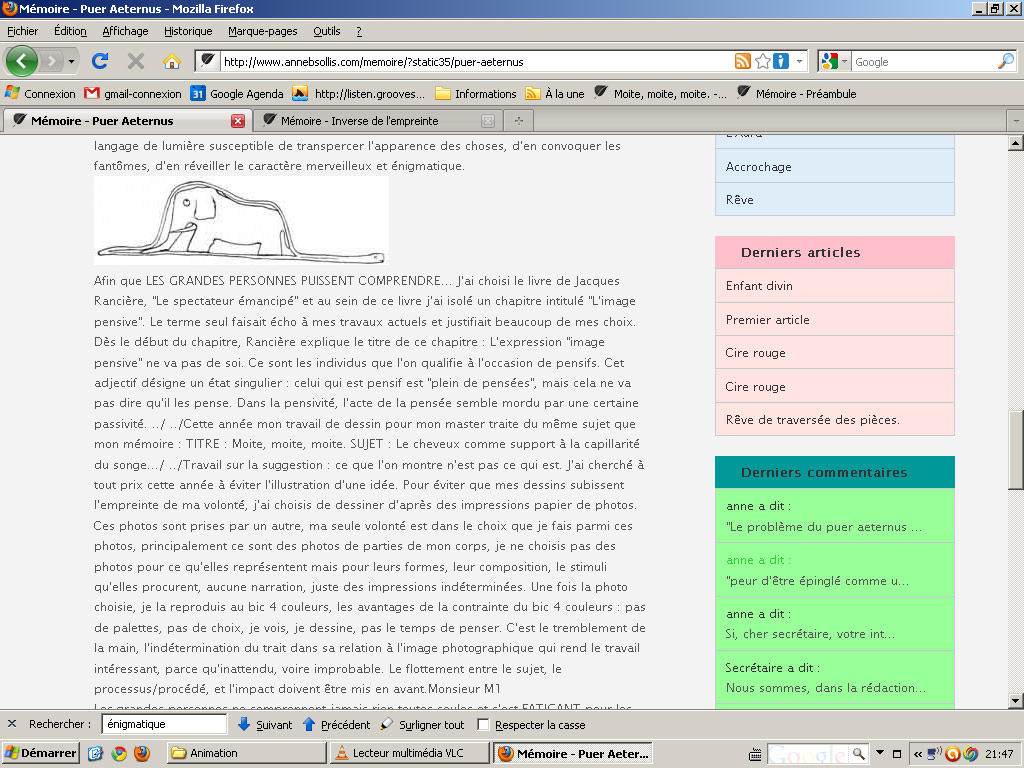Viewport: 1024px width, 768px height.
Task: Open the Historique menu
Action: [x=188, y=31]
